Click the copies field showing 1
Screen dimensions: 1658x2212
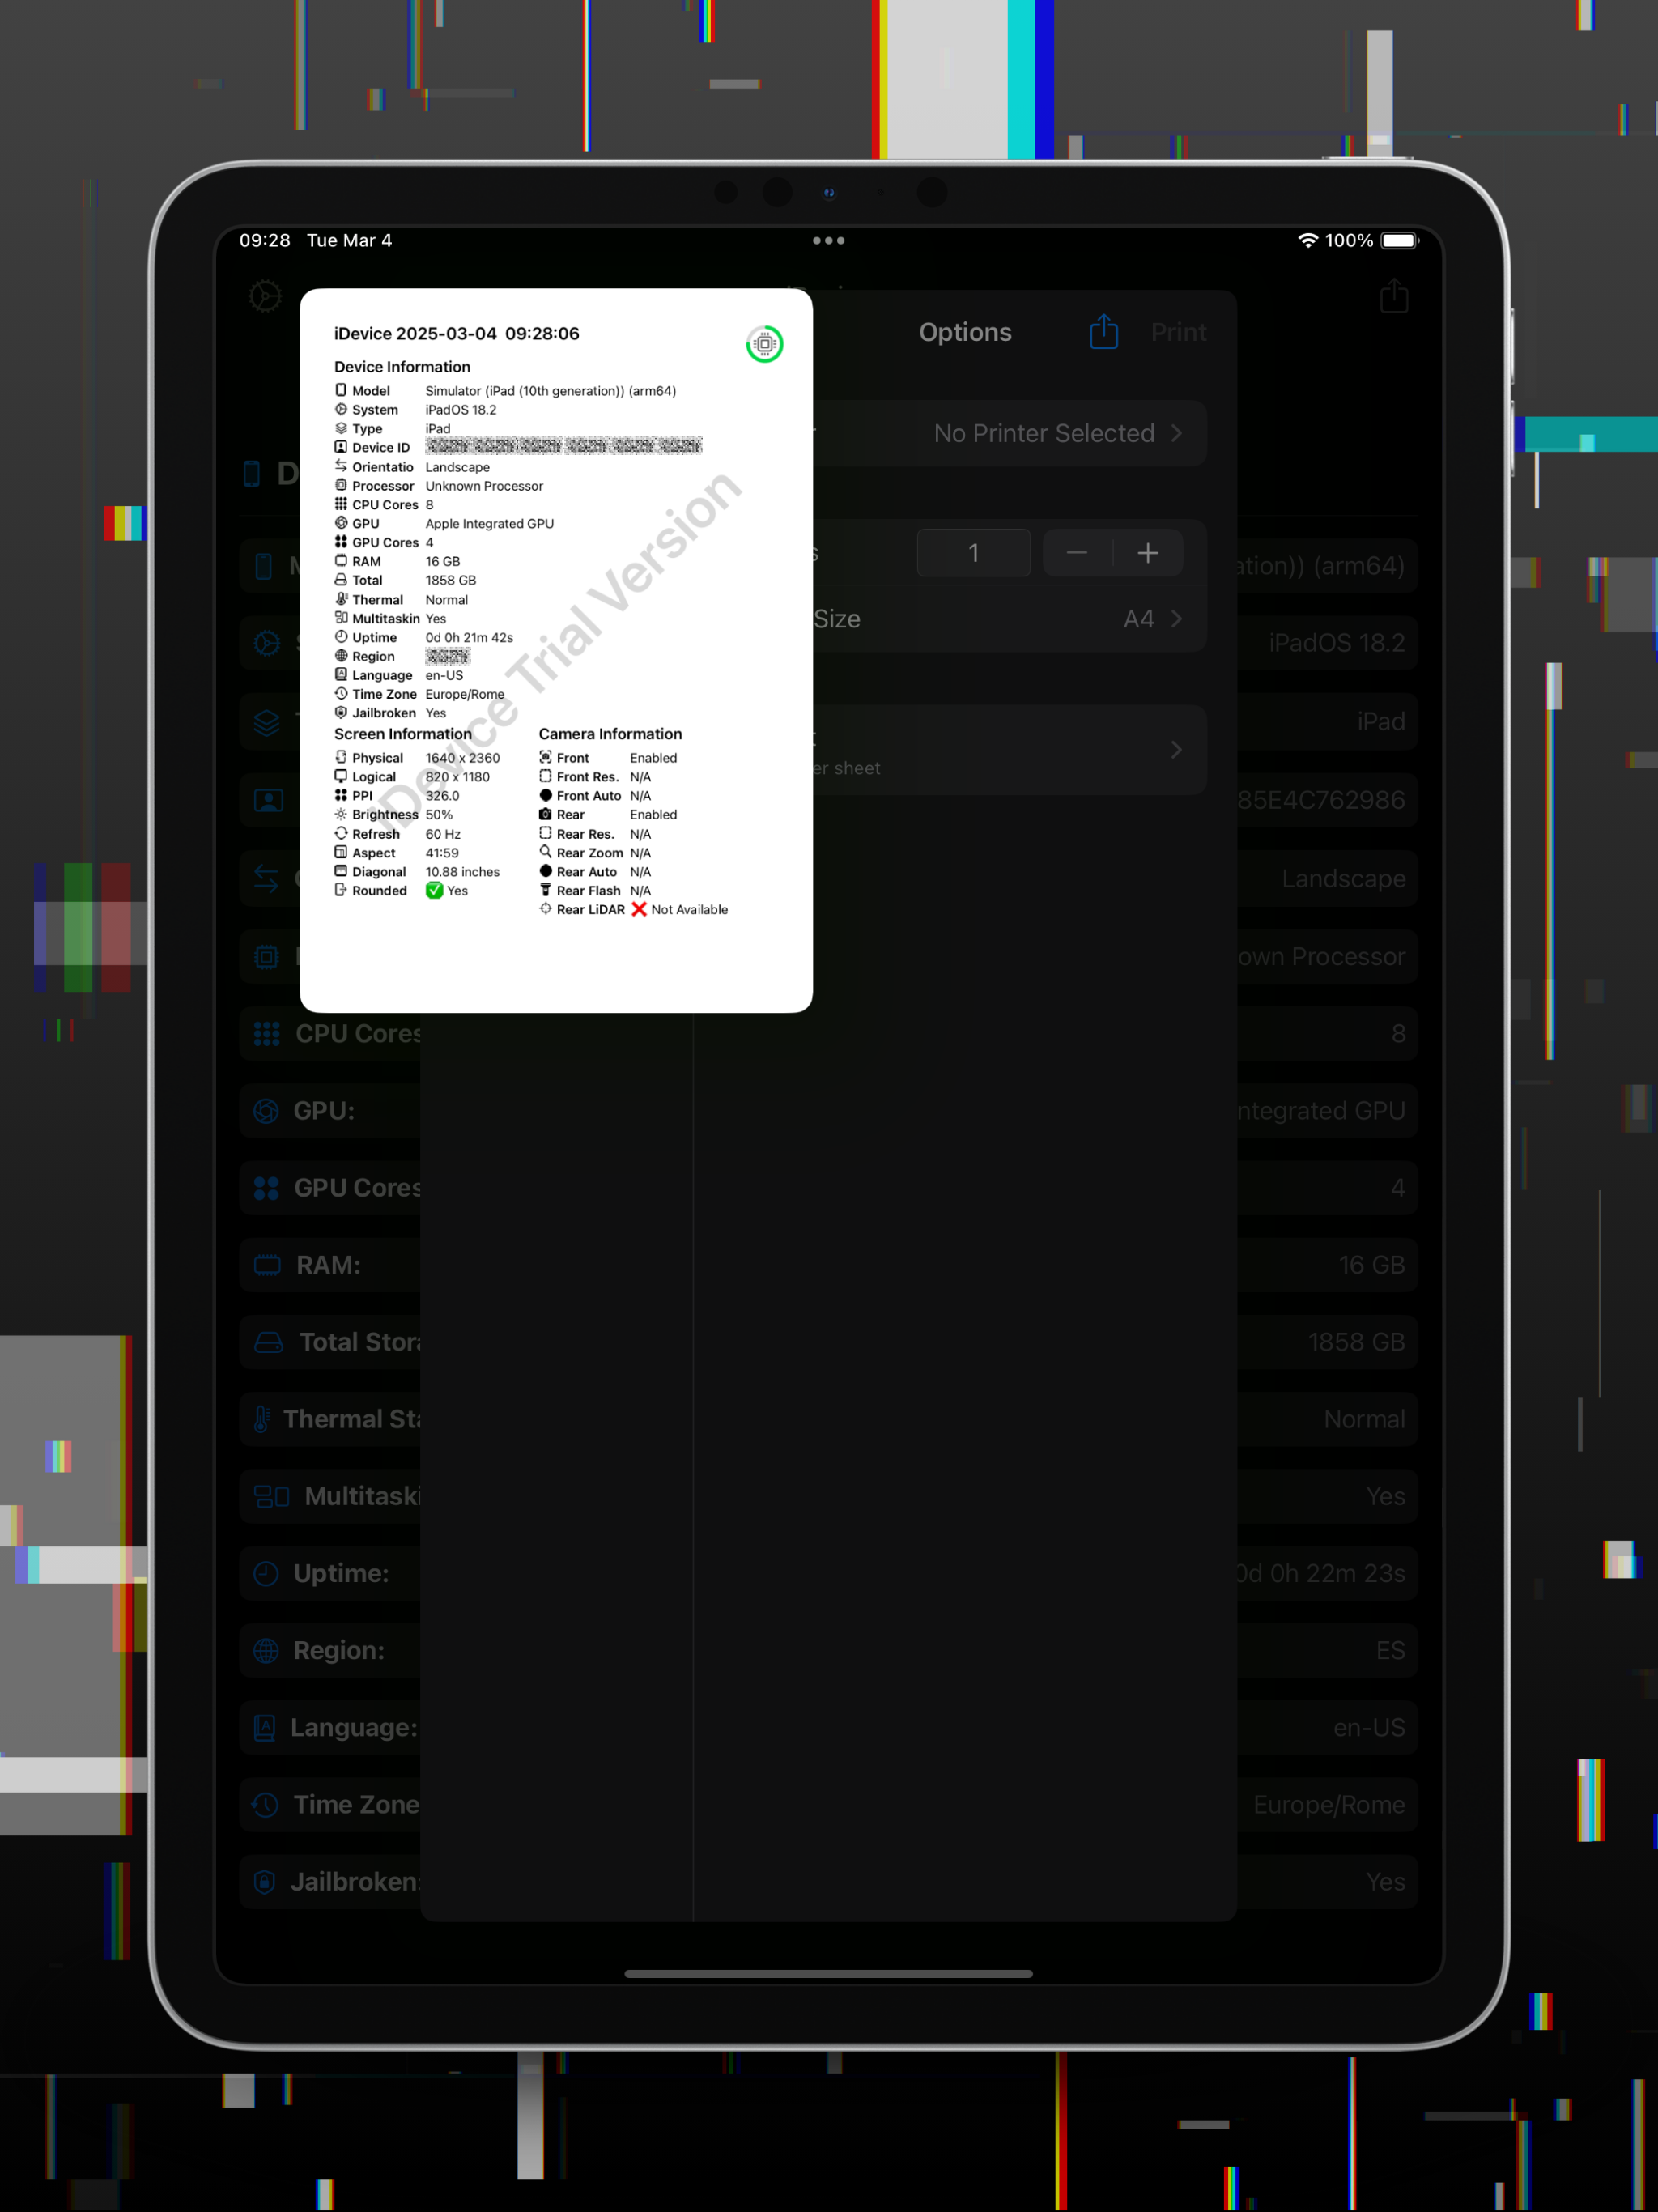[973, 552]
